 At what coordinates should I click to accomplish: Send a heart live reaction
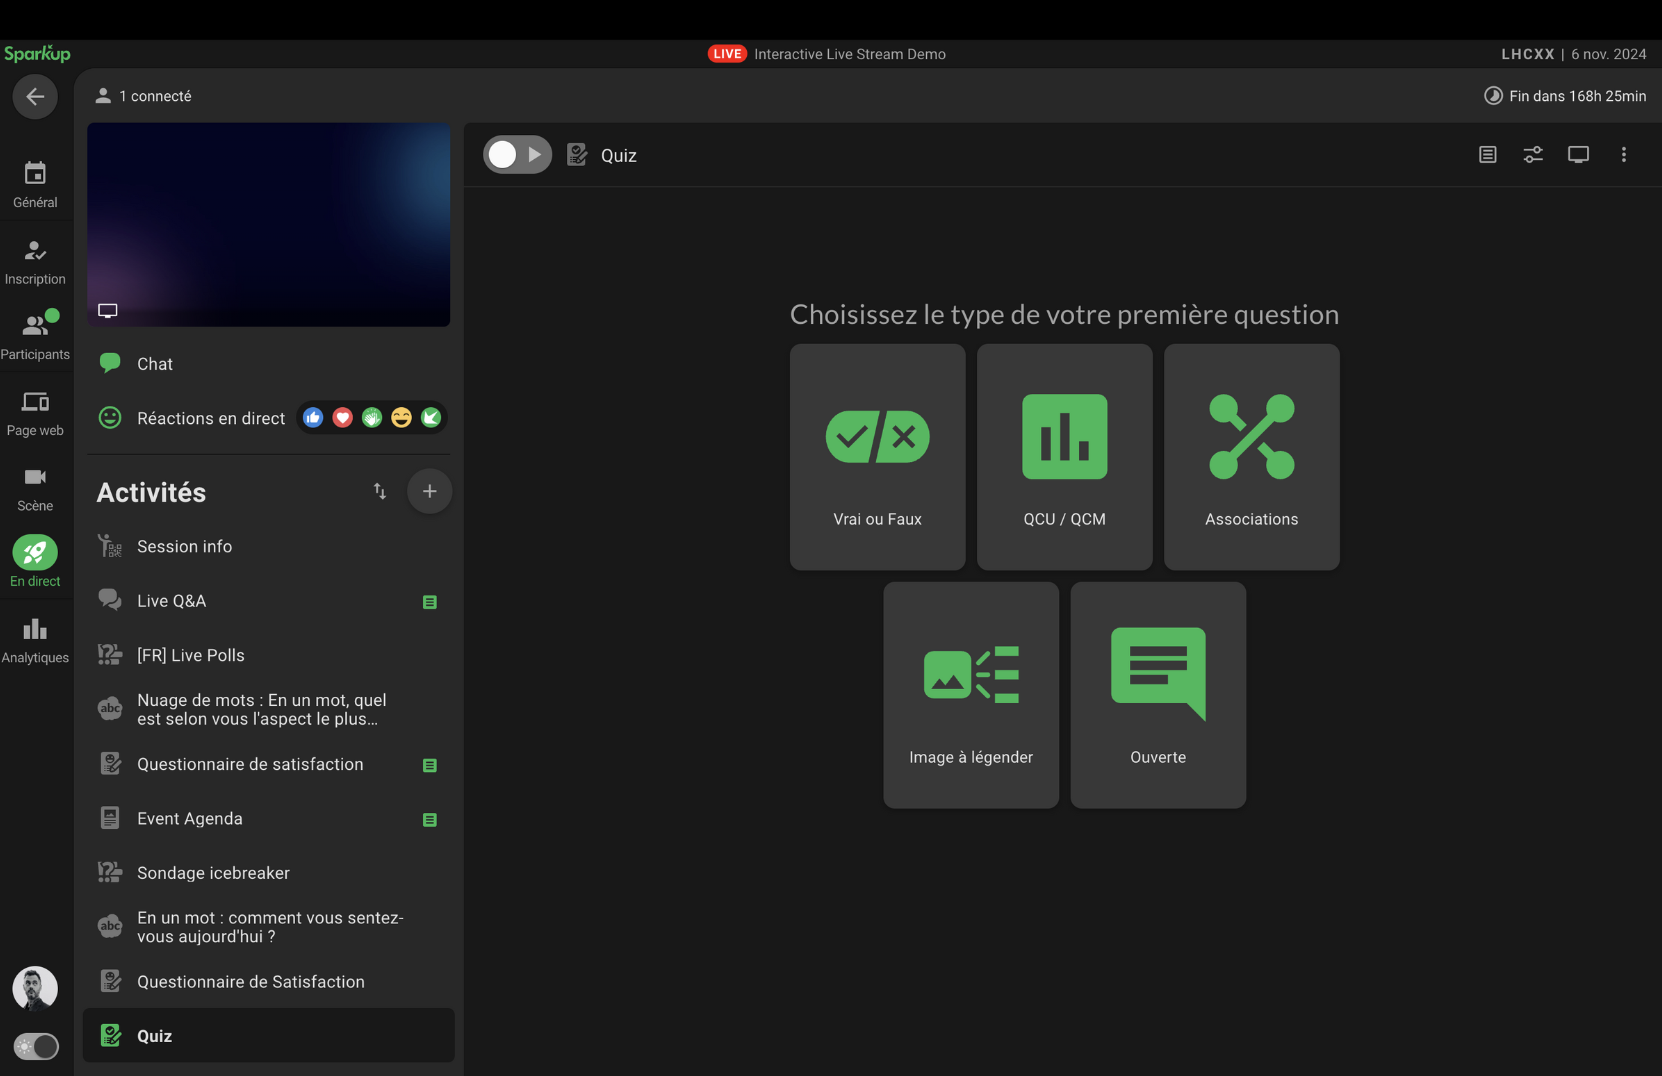pos(342,418)
